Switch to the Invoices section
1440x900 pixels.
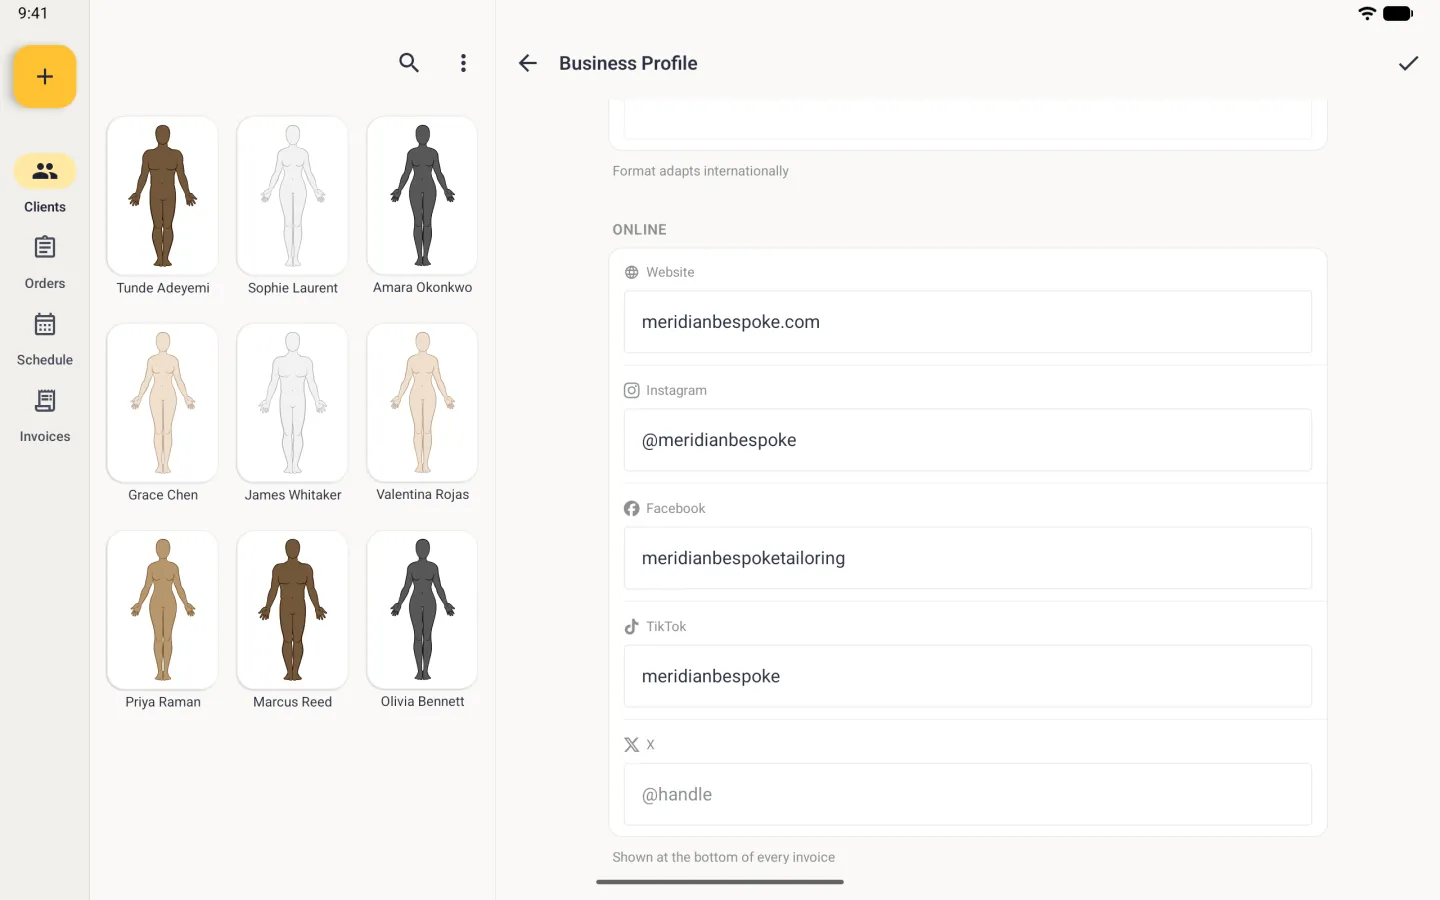[x=45, y=416]
